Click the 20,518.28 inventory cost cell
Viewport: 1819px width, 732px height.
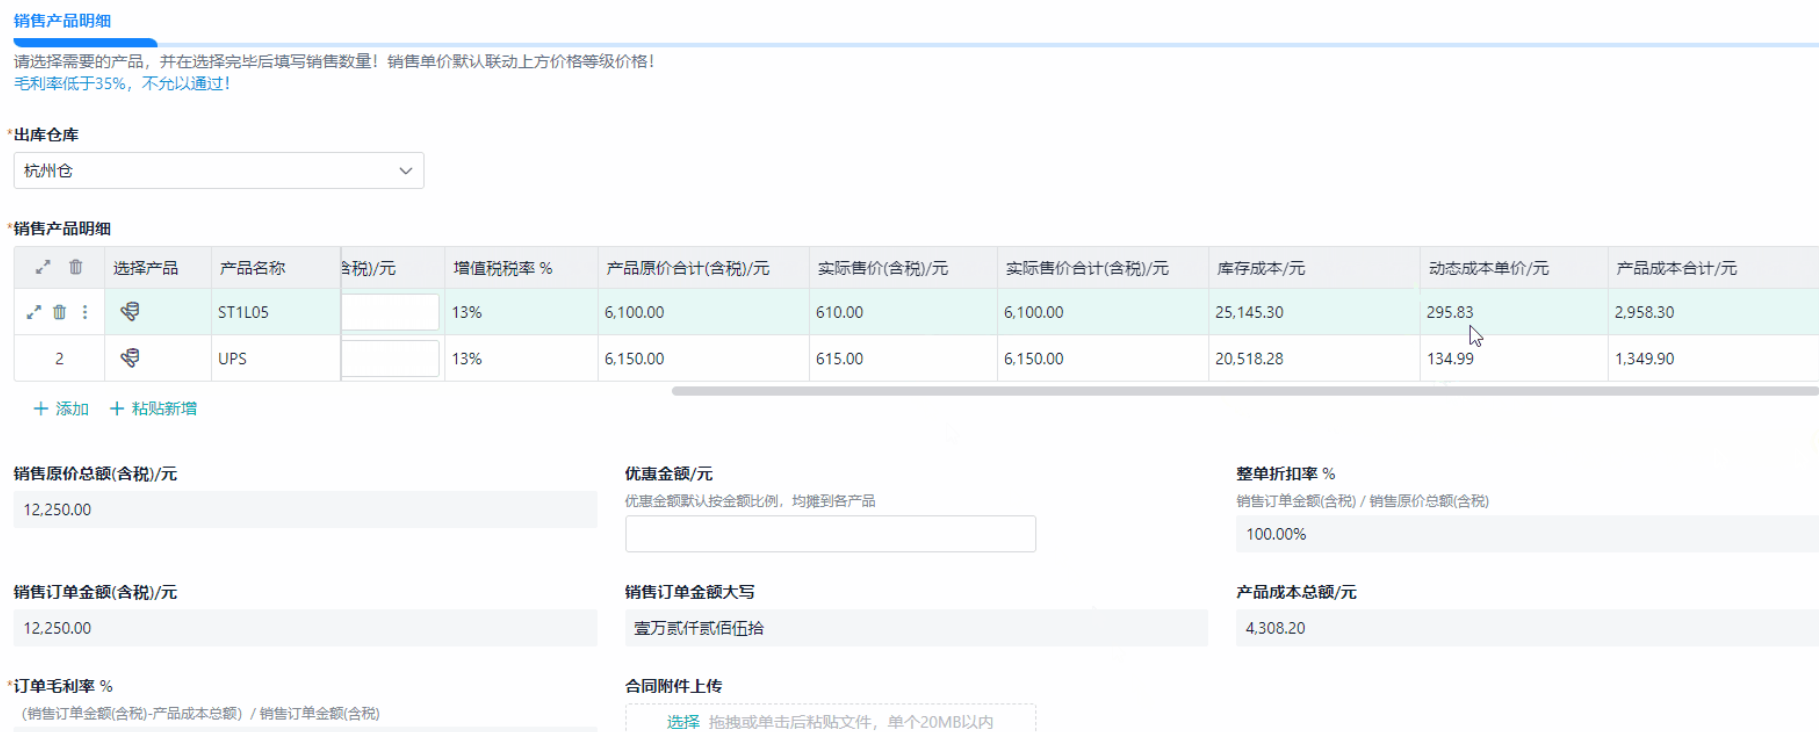1314,358
